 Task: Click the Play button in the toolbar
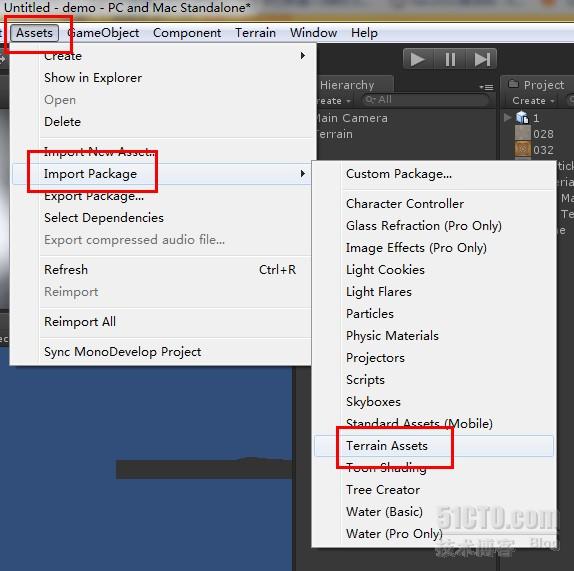coord(418,59)
